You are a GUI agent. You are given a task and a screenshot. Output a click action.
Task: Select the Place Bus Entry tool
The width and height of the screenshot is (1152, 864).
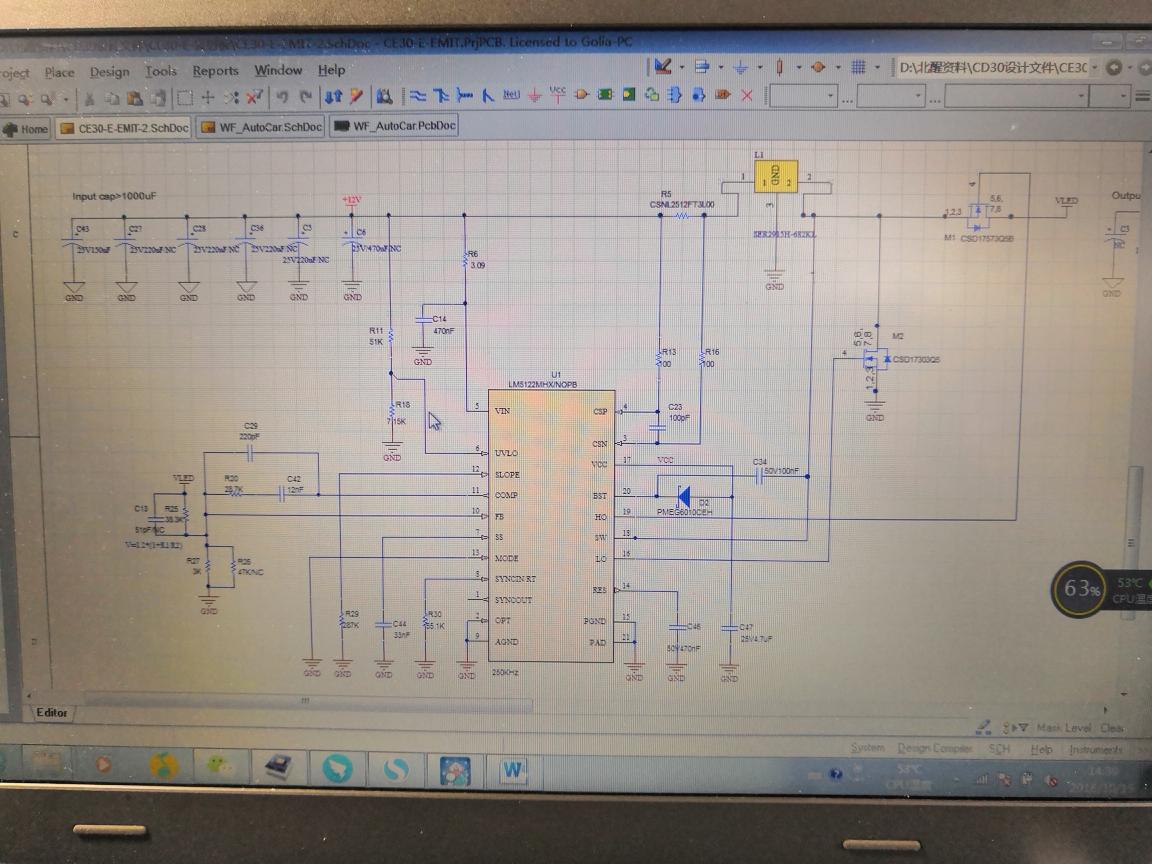488,96
